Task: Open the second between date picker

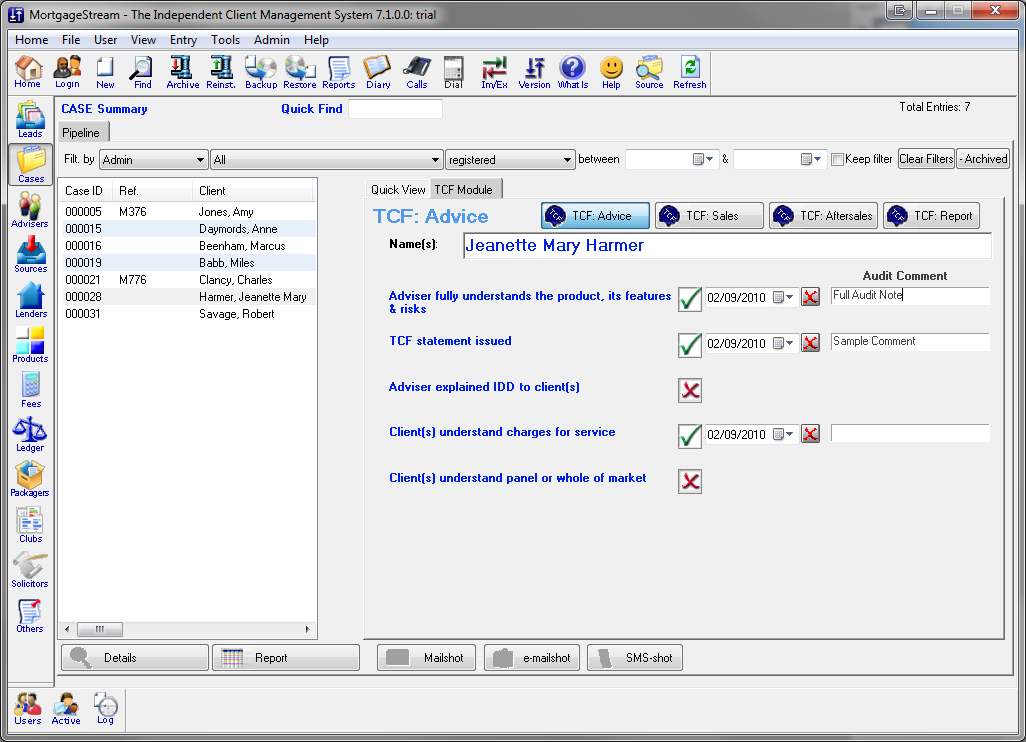Action: coord(811,159)
